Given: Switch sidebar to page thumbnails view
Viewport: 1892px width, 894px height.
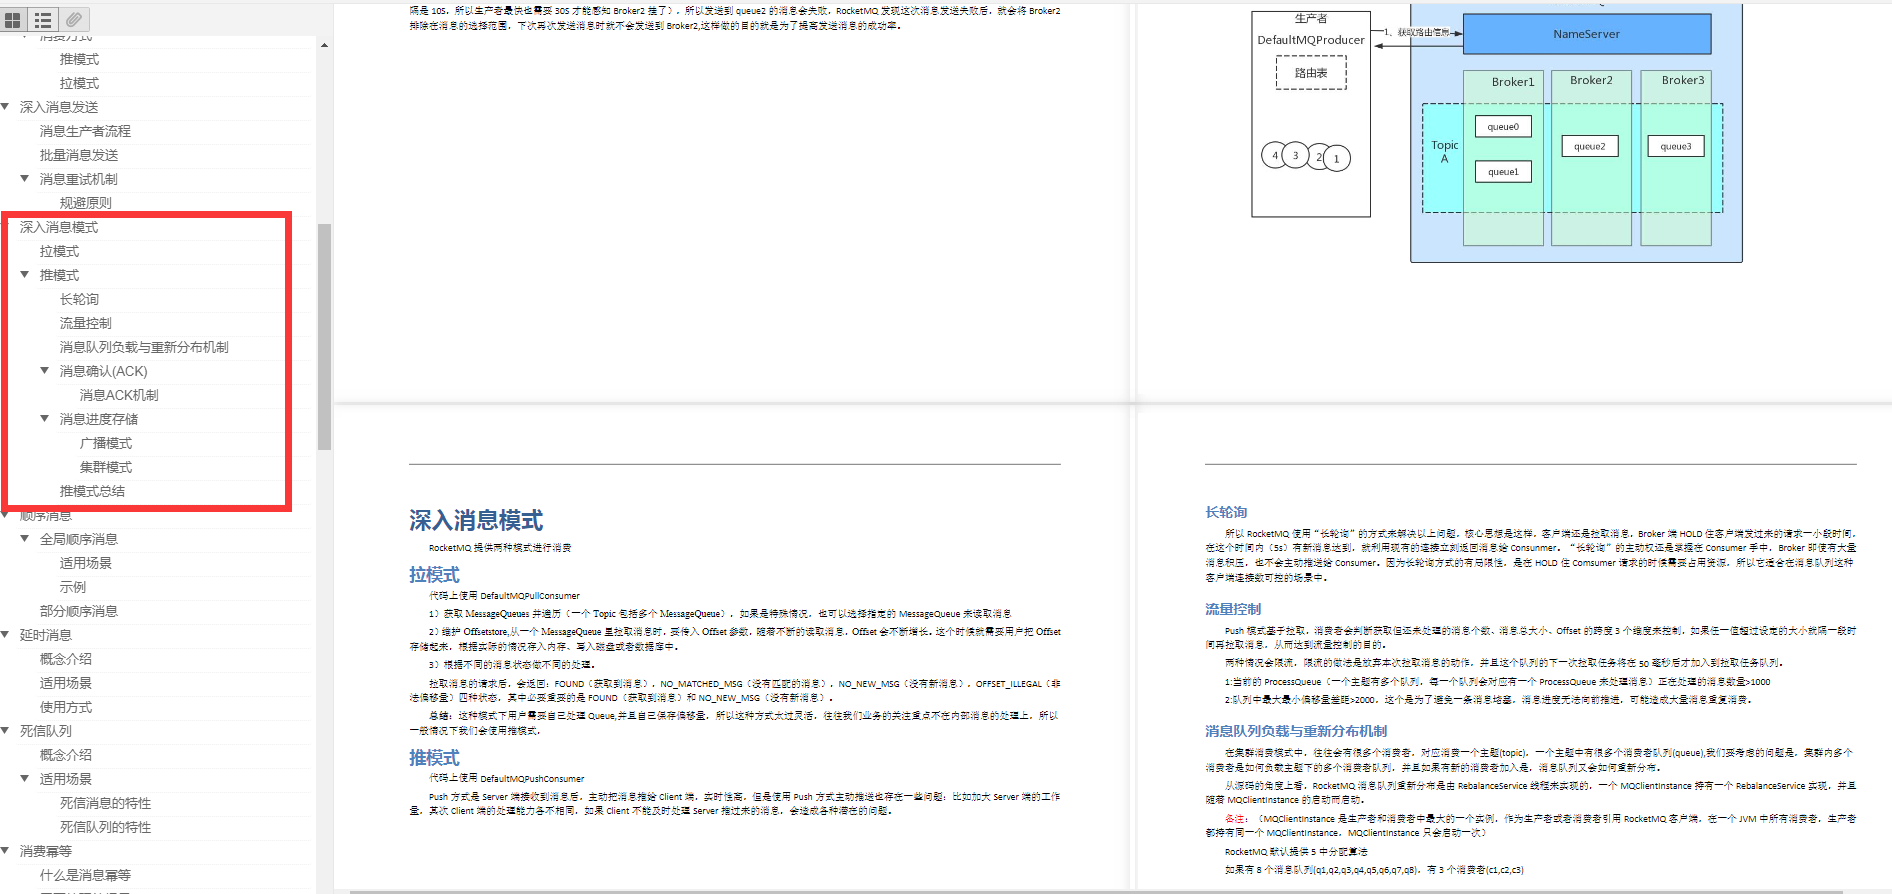Looking at the screenshot, I should pos(13,19).
